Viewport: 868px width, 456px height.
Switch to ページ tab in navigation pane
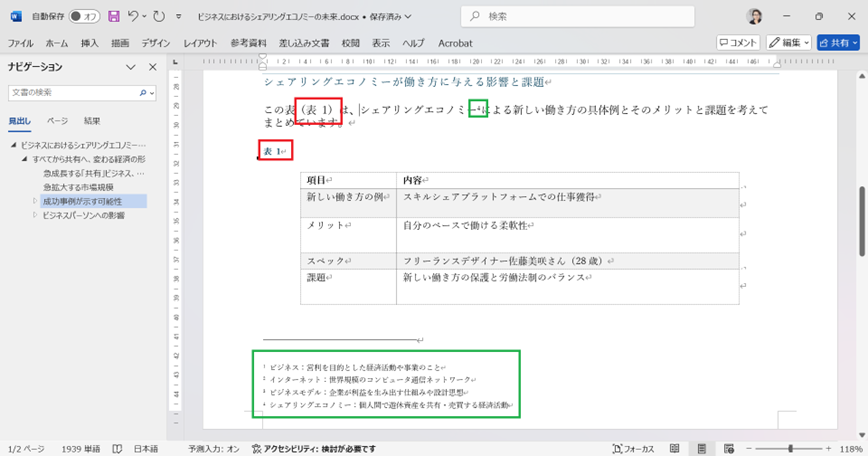[58, 120]
